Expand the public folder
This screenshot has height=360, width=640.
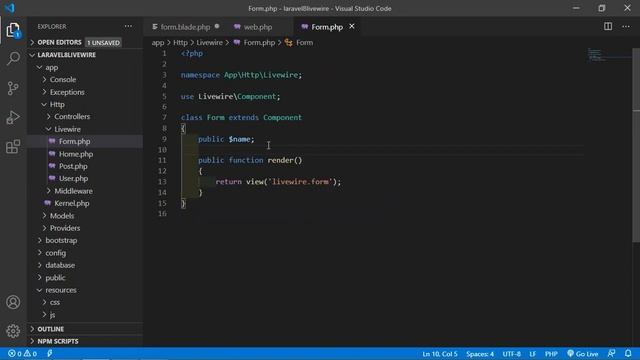pos(55,278)
